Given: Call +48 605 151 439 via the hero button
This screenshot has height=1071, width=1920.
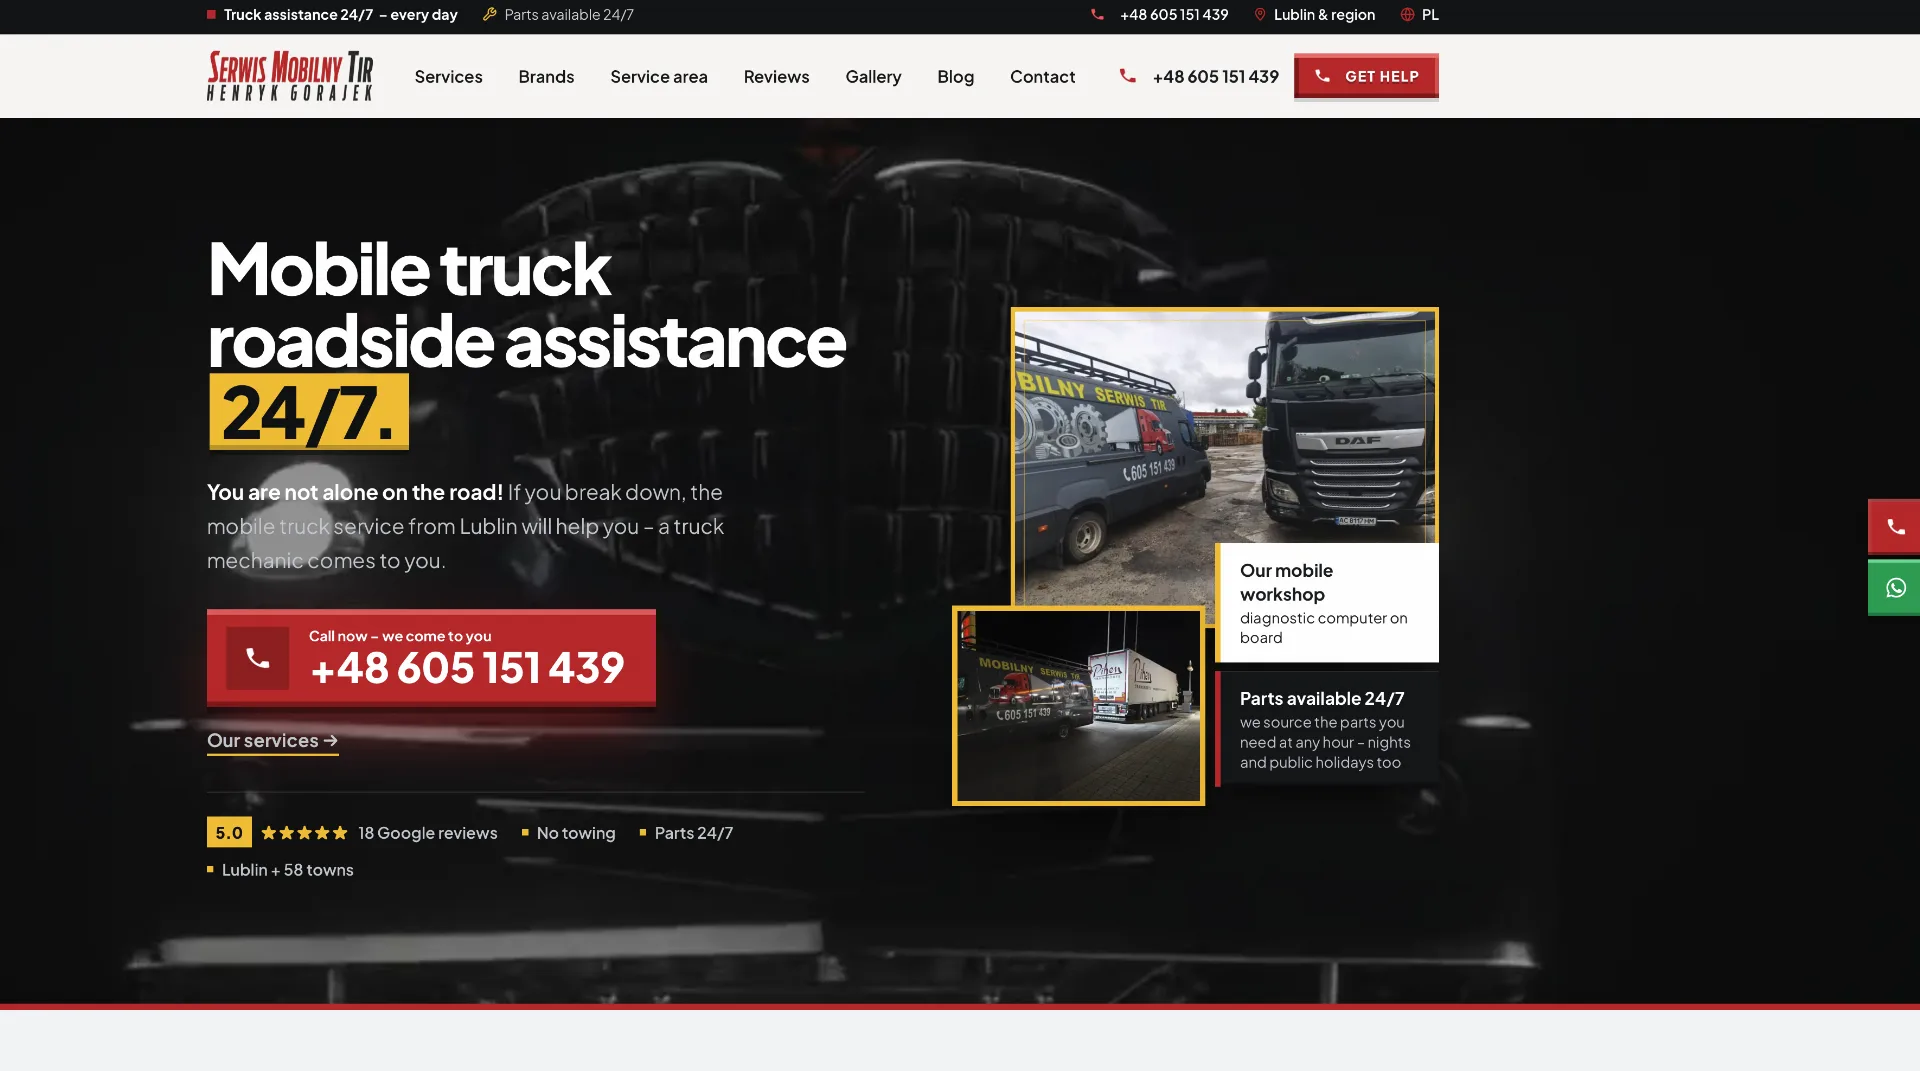Looking at the screenshot, I should tap(431, 658).
